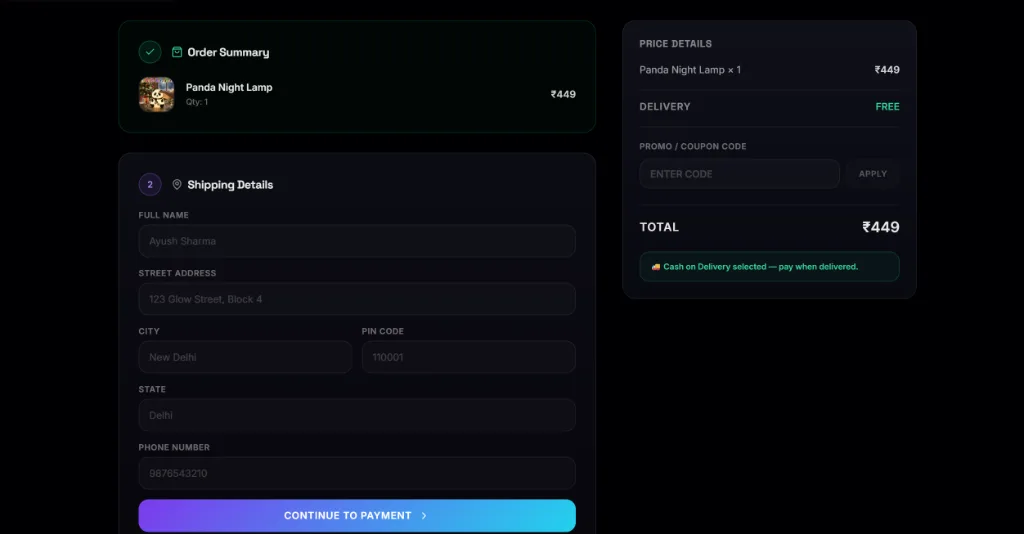Viewport: 1024px width, 534px height.
Task: Click into the State field
Action: [357, 415]
